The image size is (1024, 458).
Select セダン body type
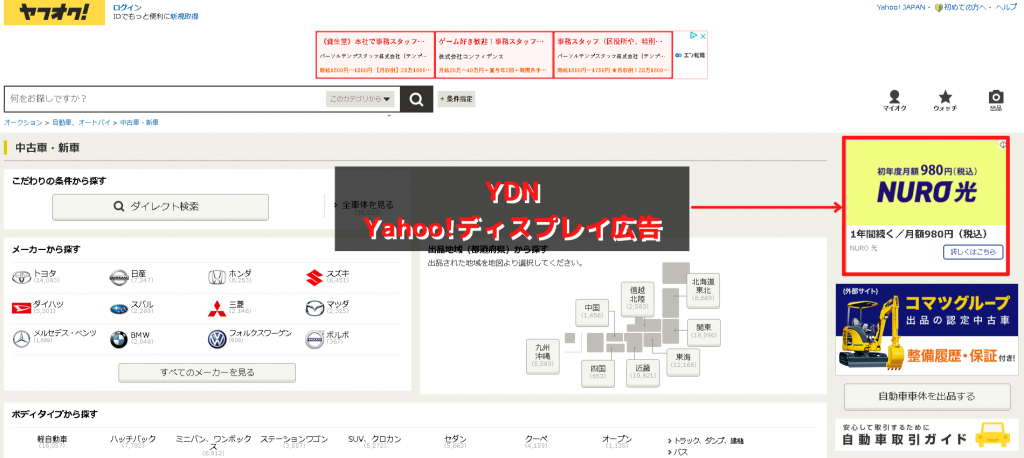click(455, 439)
